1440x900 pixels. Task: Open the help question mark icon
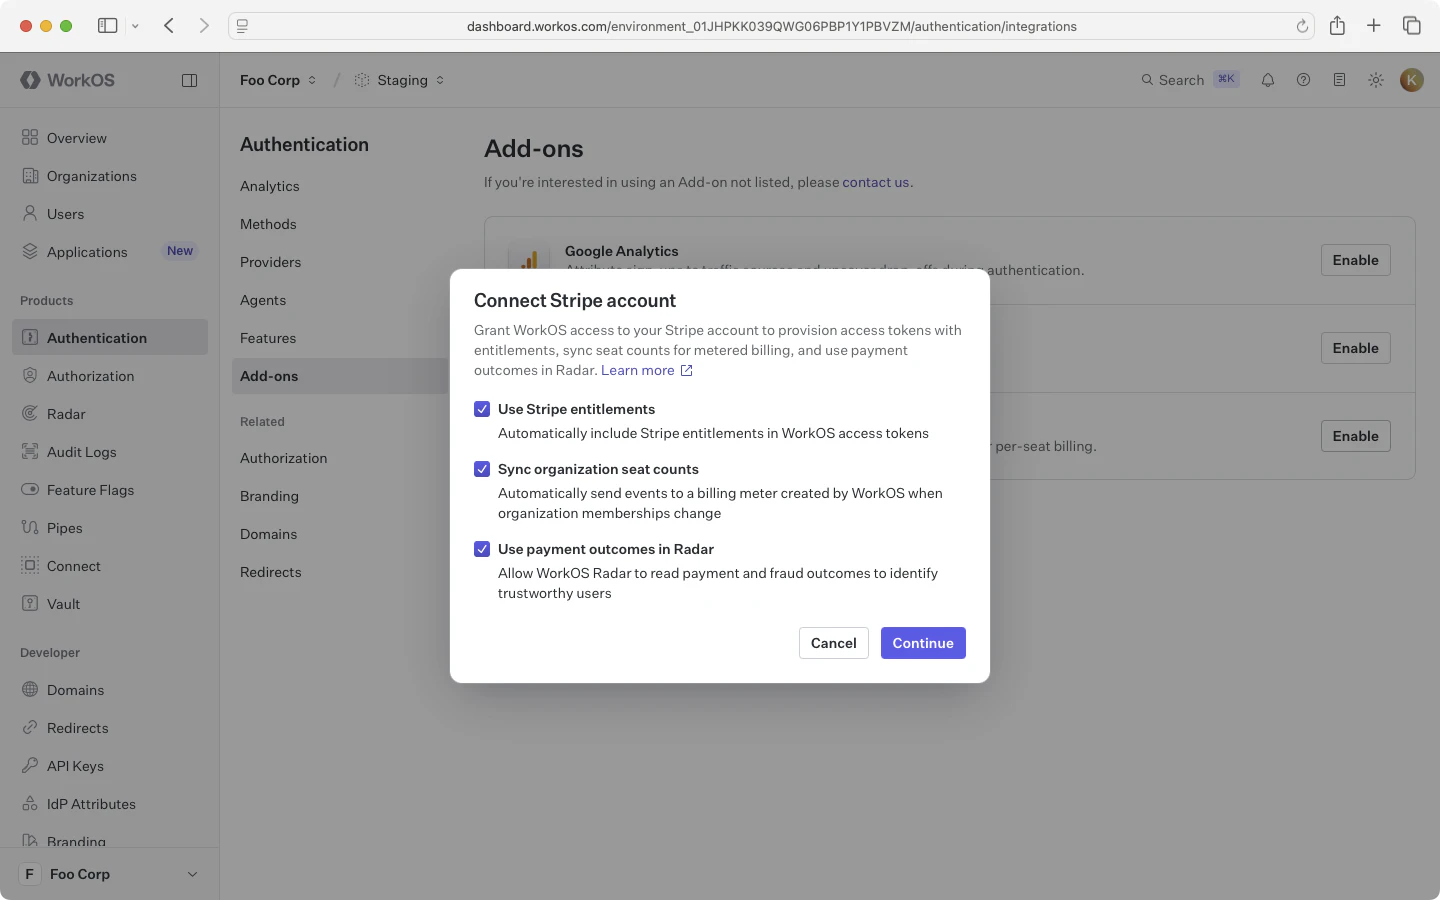pos(1303,80)
